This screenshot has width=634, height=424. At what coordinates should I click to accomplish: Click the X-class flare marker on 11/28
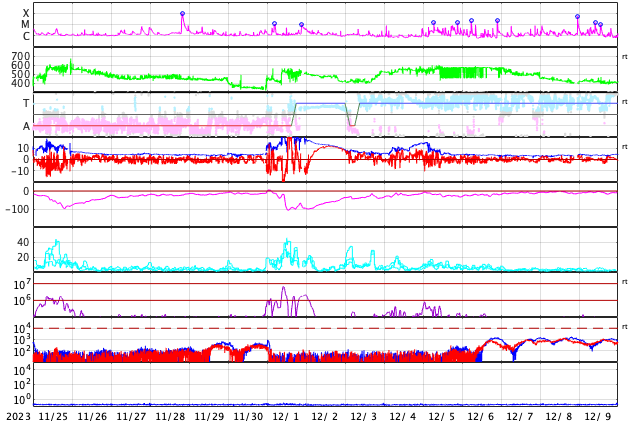[x=182, y=14]
